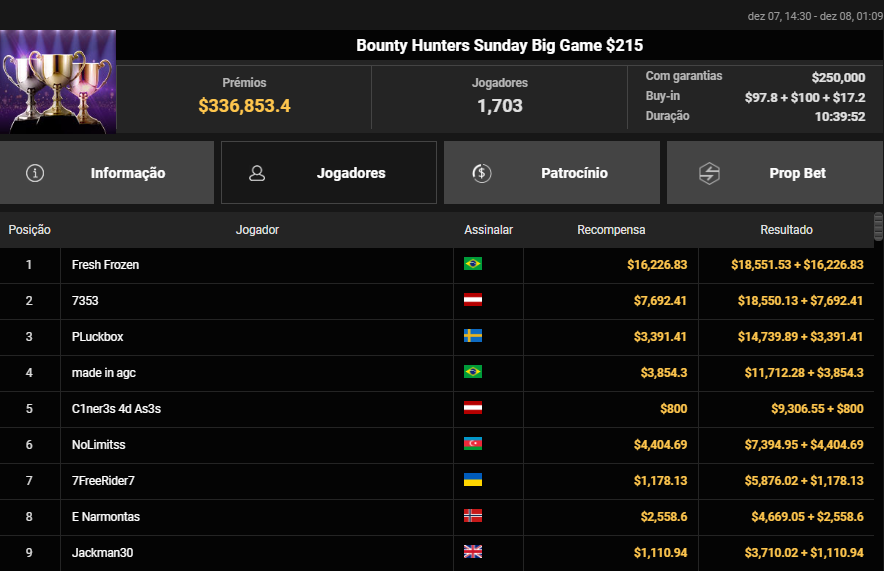Select player Fresh Frozen

[105, 265]
